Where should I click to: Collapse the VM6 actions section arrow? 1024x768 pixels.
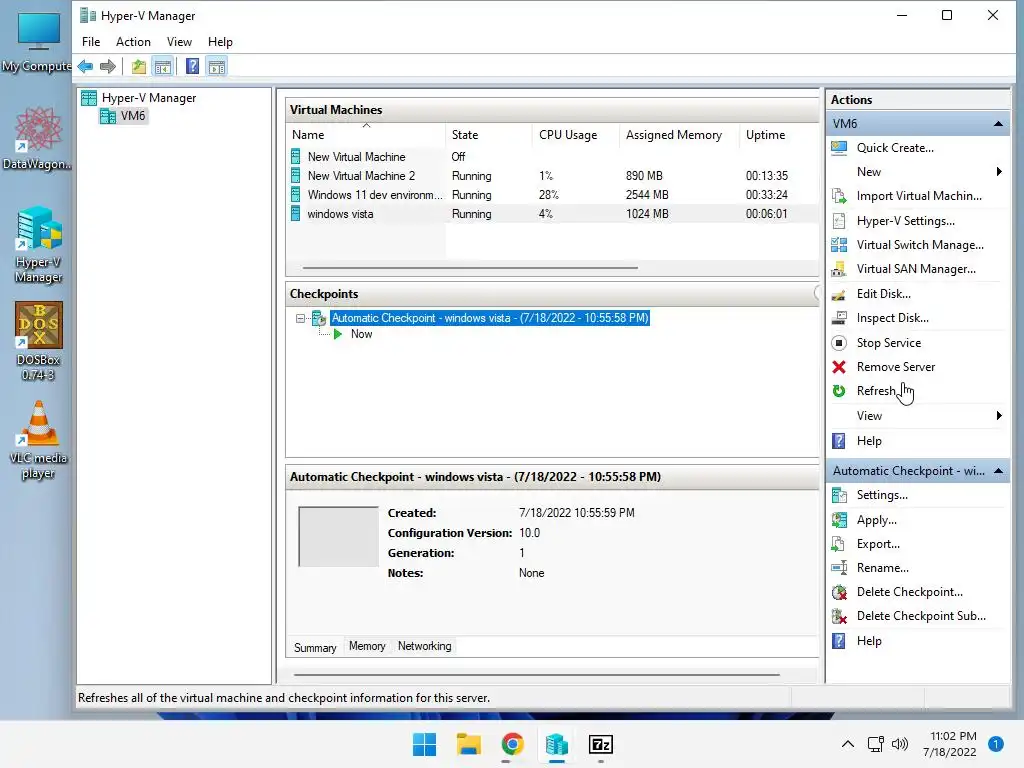coord(998,123)
